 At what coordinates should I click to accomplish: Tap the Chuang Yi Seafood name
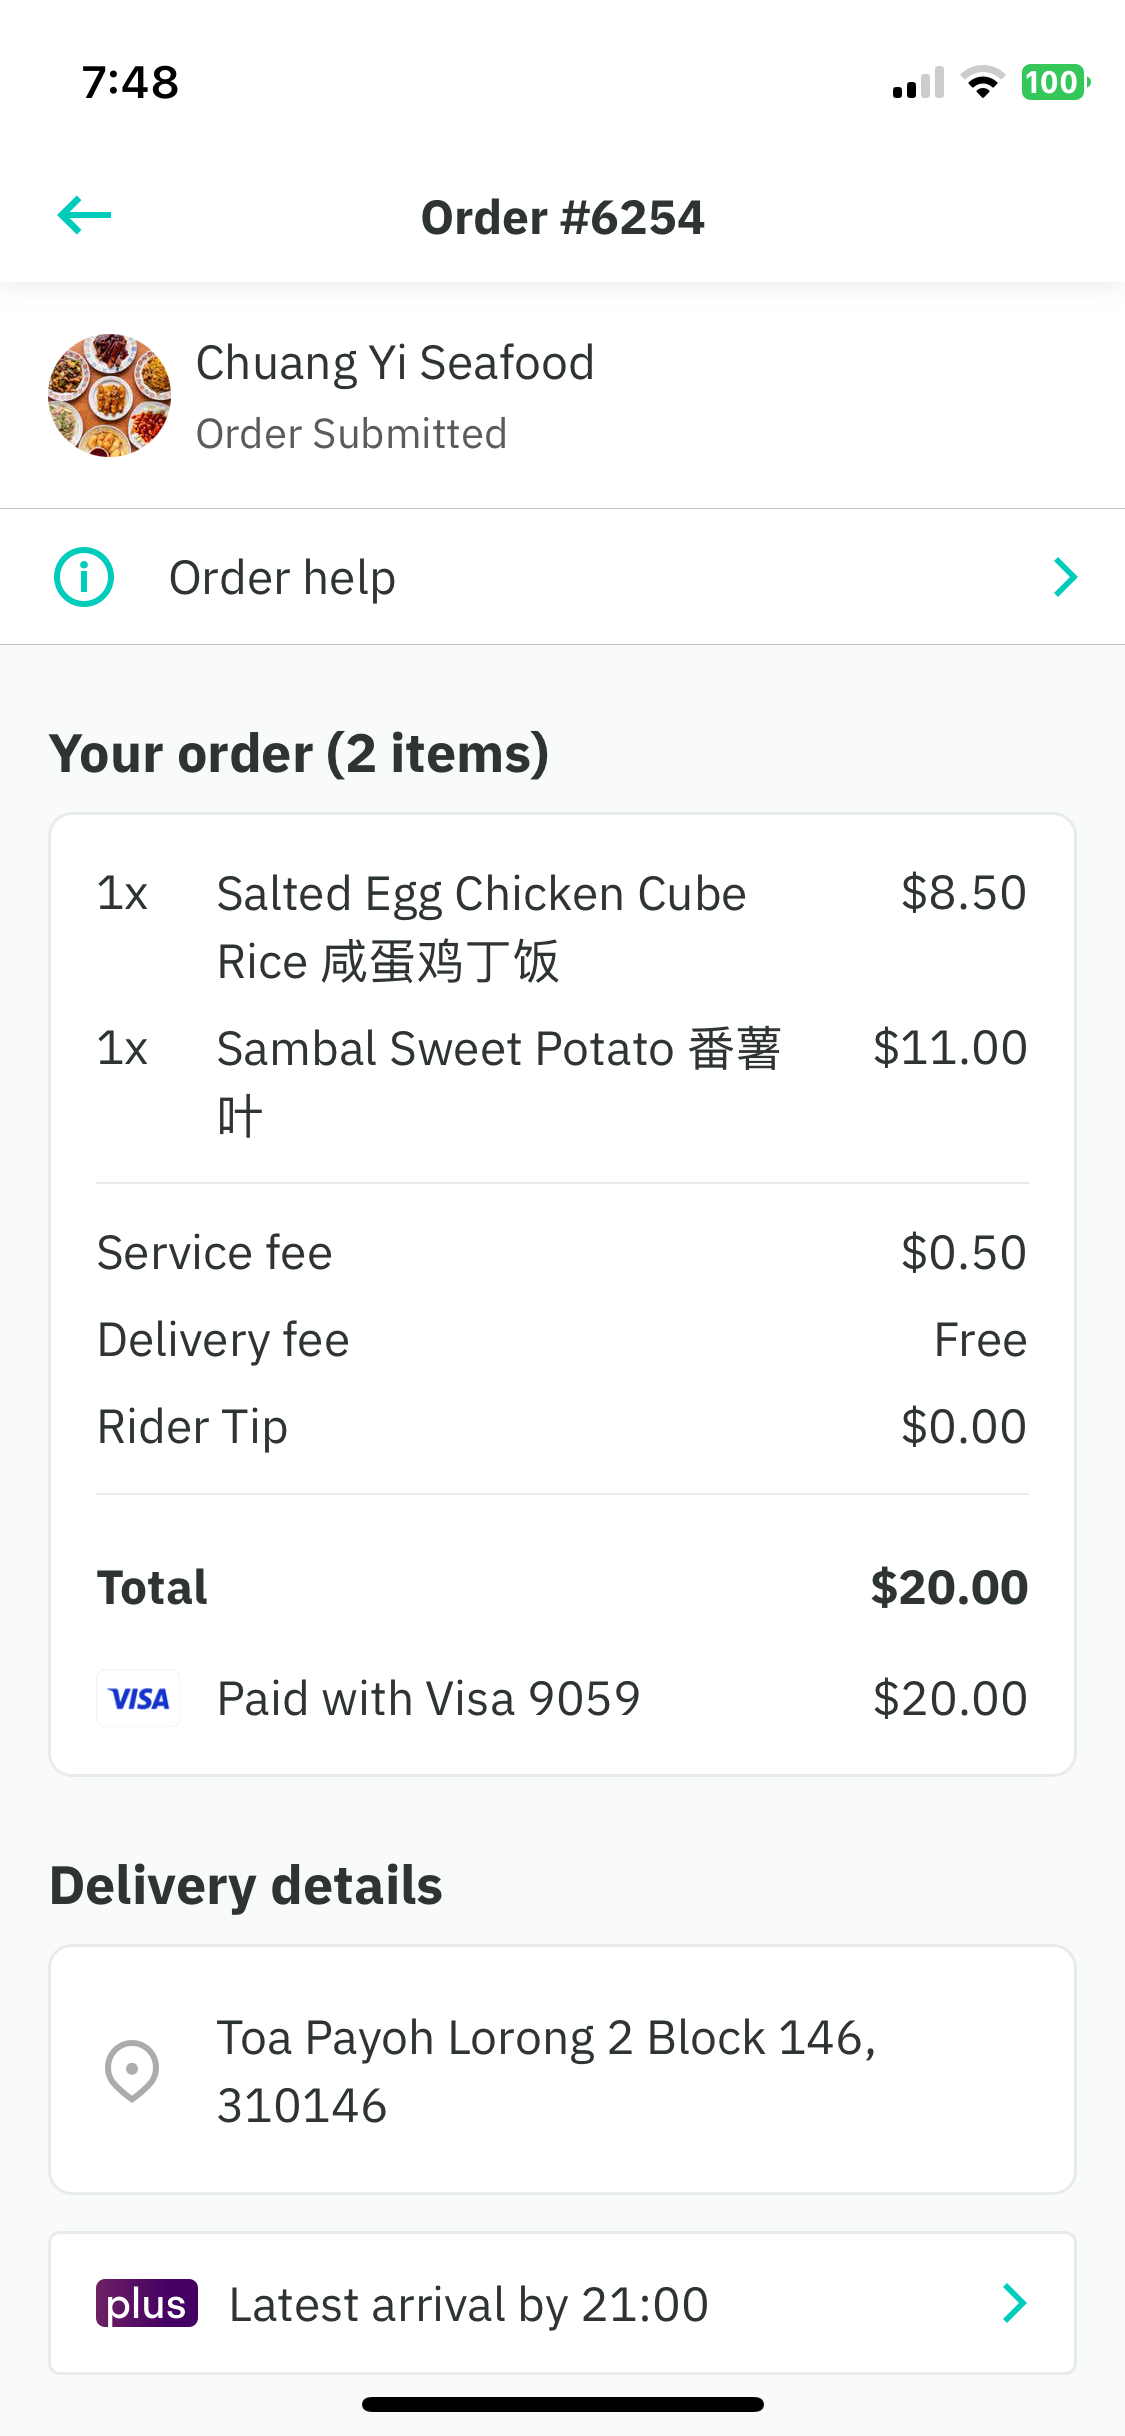[395, 363]
